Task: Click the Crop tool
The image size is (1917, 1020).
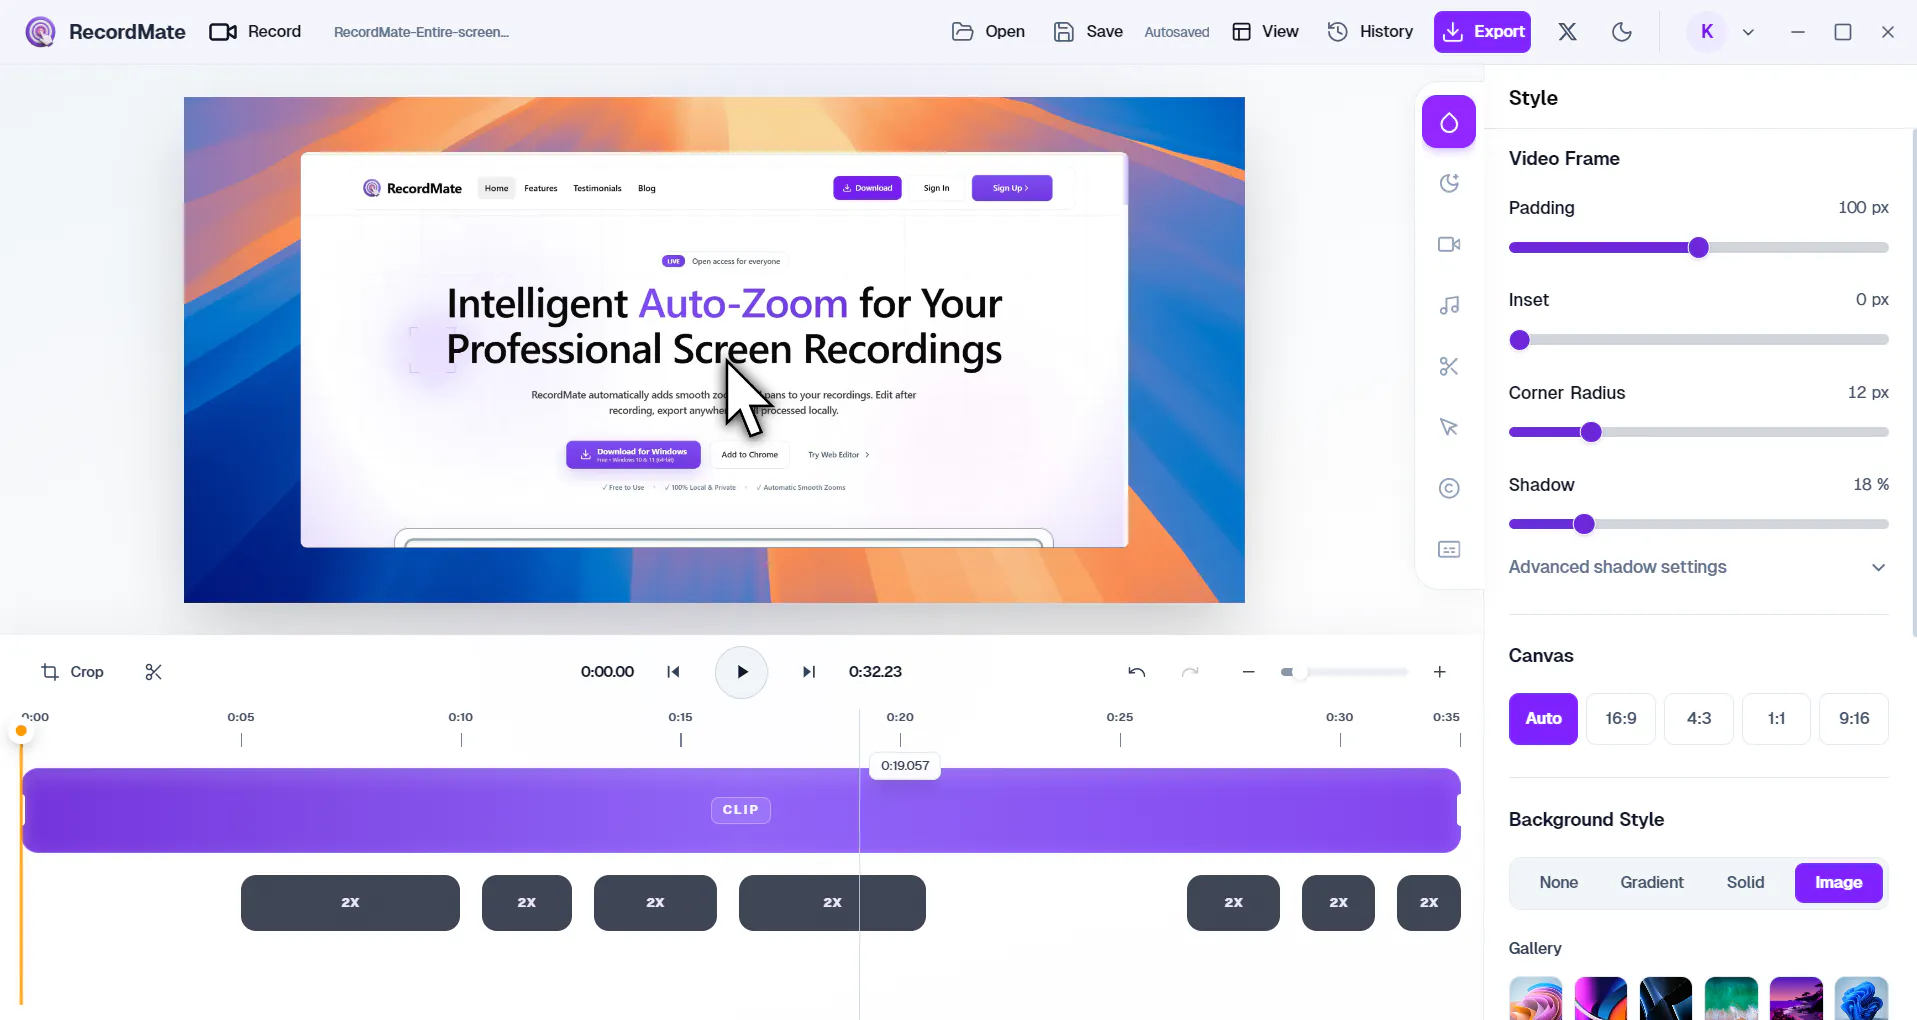Action: (x=72, y=672)
